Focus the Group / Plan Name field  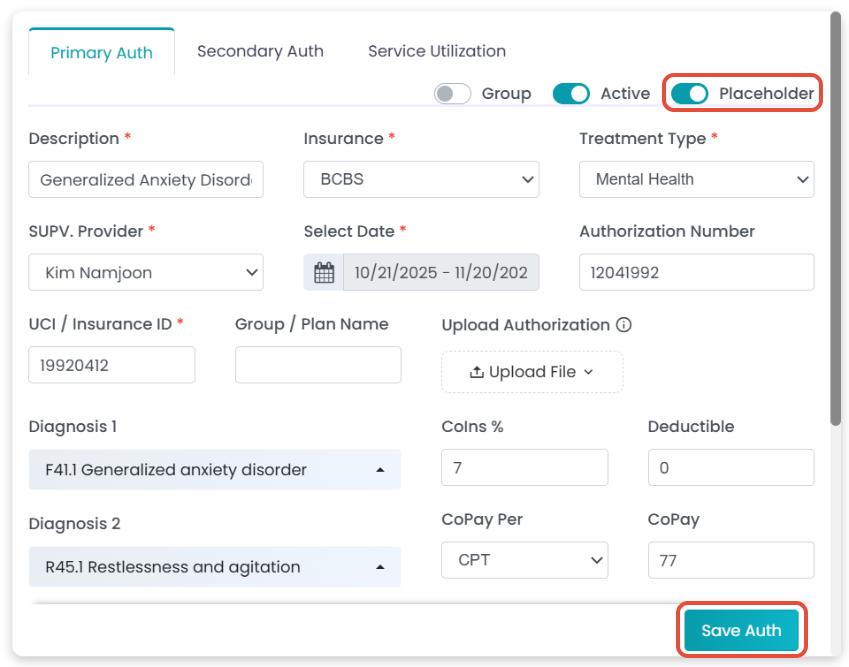318,365
